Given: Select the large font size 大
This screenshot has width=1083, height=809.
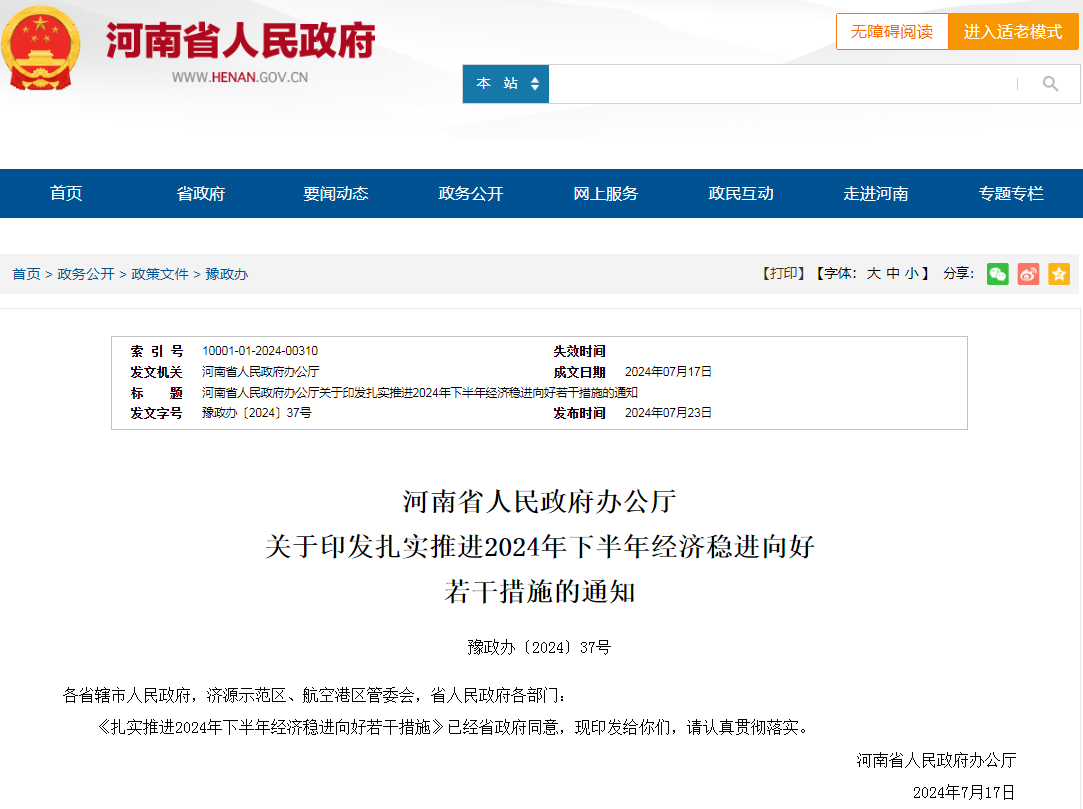Looking at the screenshot, I should [874, 274].
